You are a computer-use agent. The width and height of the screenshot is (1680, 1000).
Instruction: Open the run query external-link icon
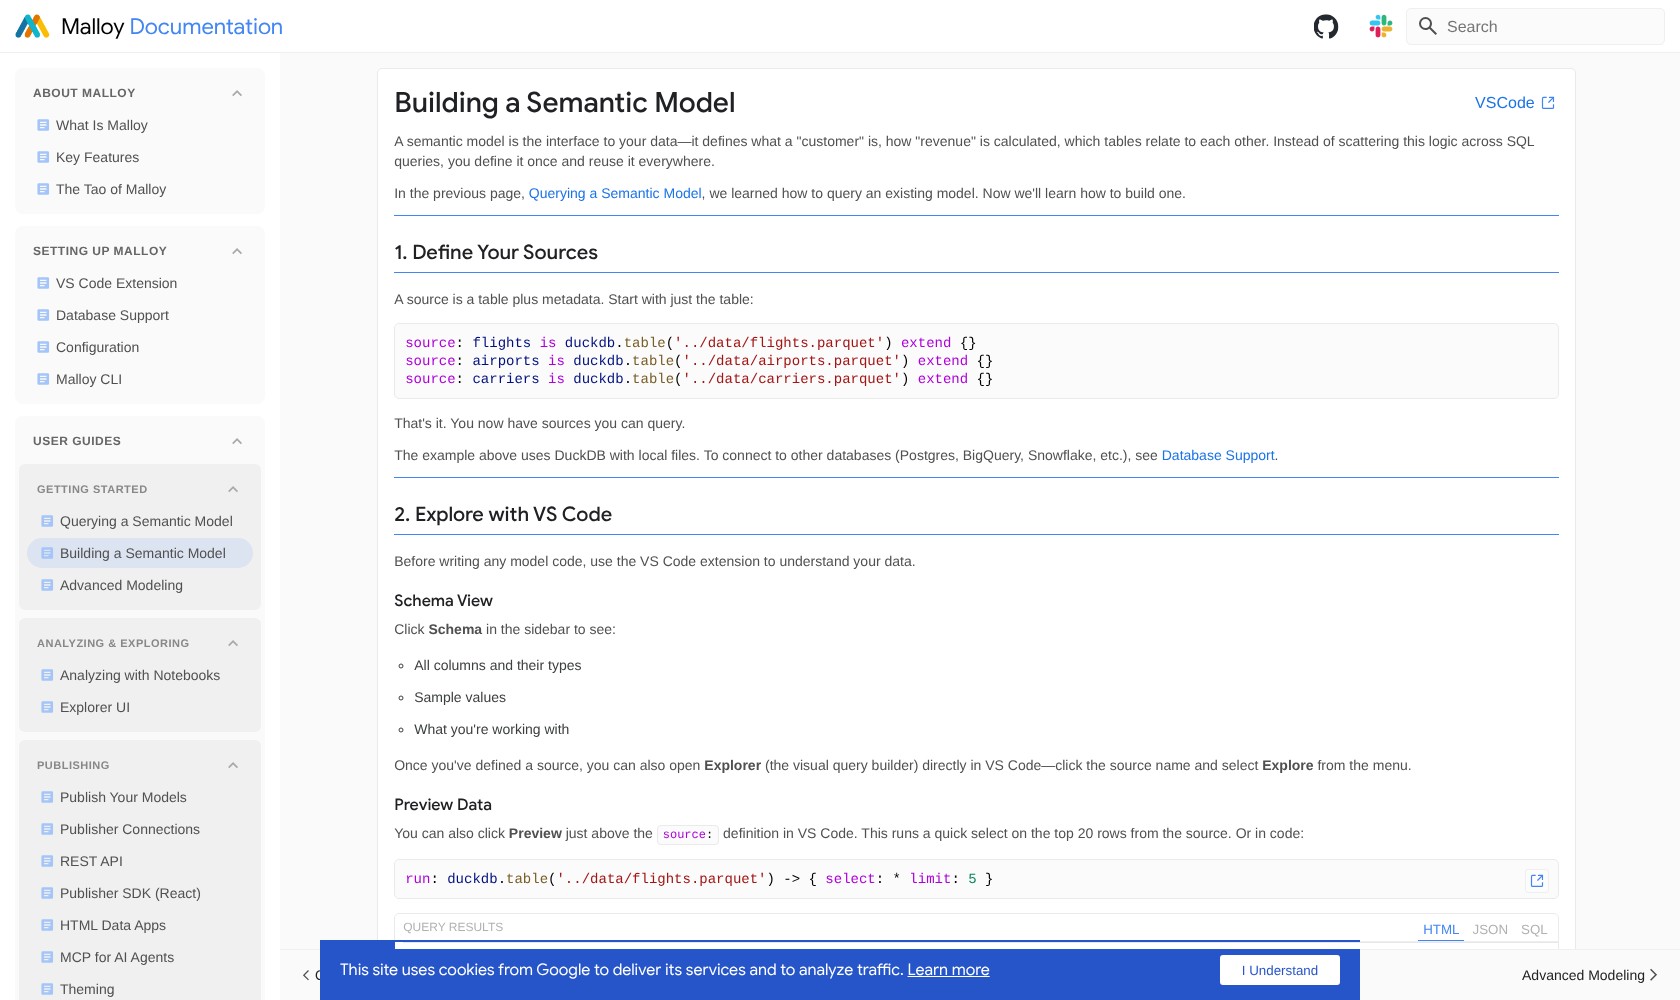point(1537,881)
